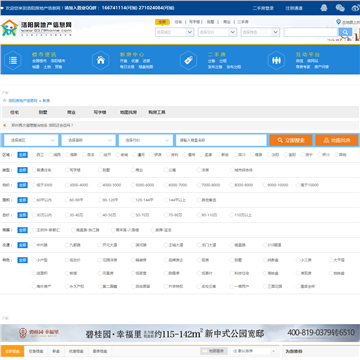This screenshot has height=360, width=360.
Task: Select the 4000-5000 average price option
Action: (110, 185)
